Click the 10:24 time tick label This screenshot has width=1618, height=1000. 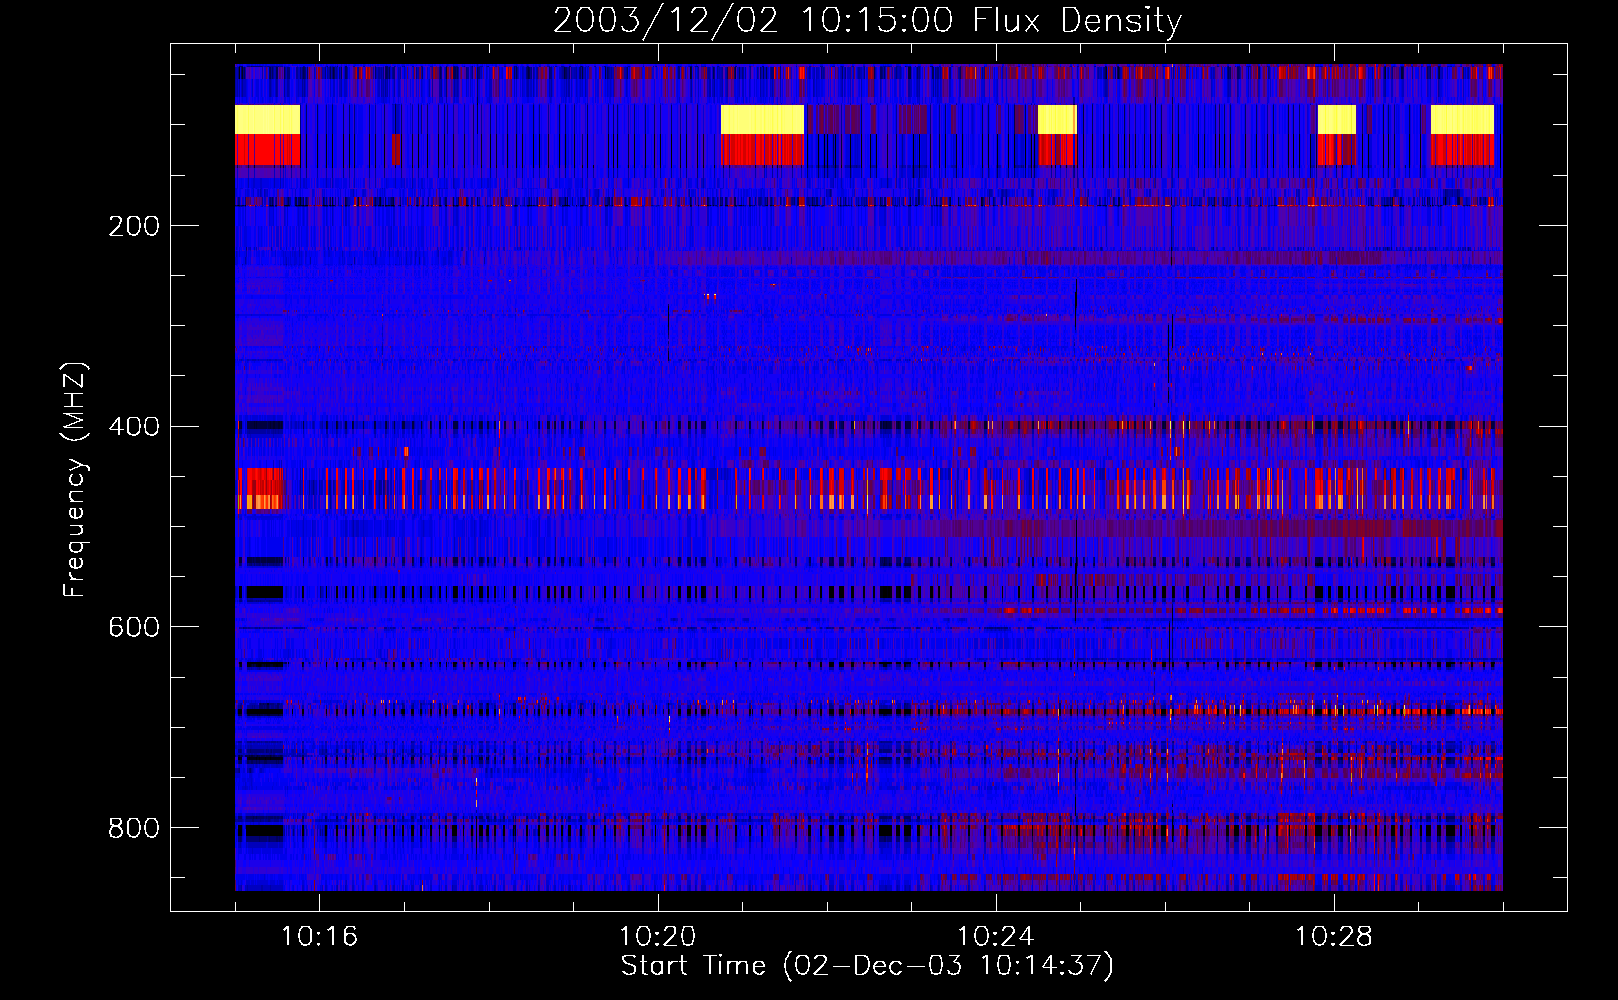[x=995, y=936]
